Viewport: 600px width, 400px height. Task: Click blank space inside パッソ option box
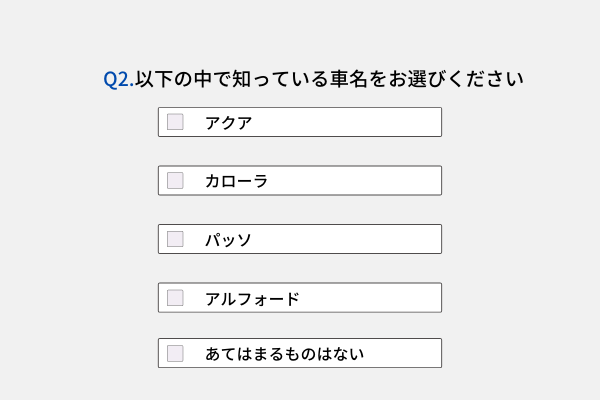coord(344,239)
